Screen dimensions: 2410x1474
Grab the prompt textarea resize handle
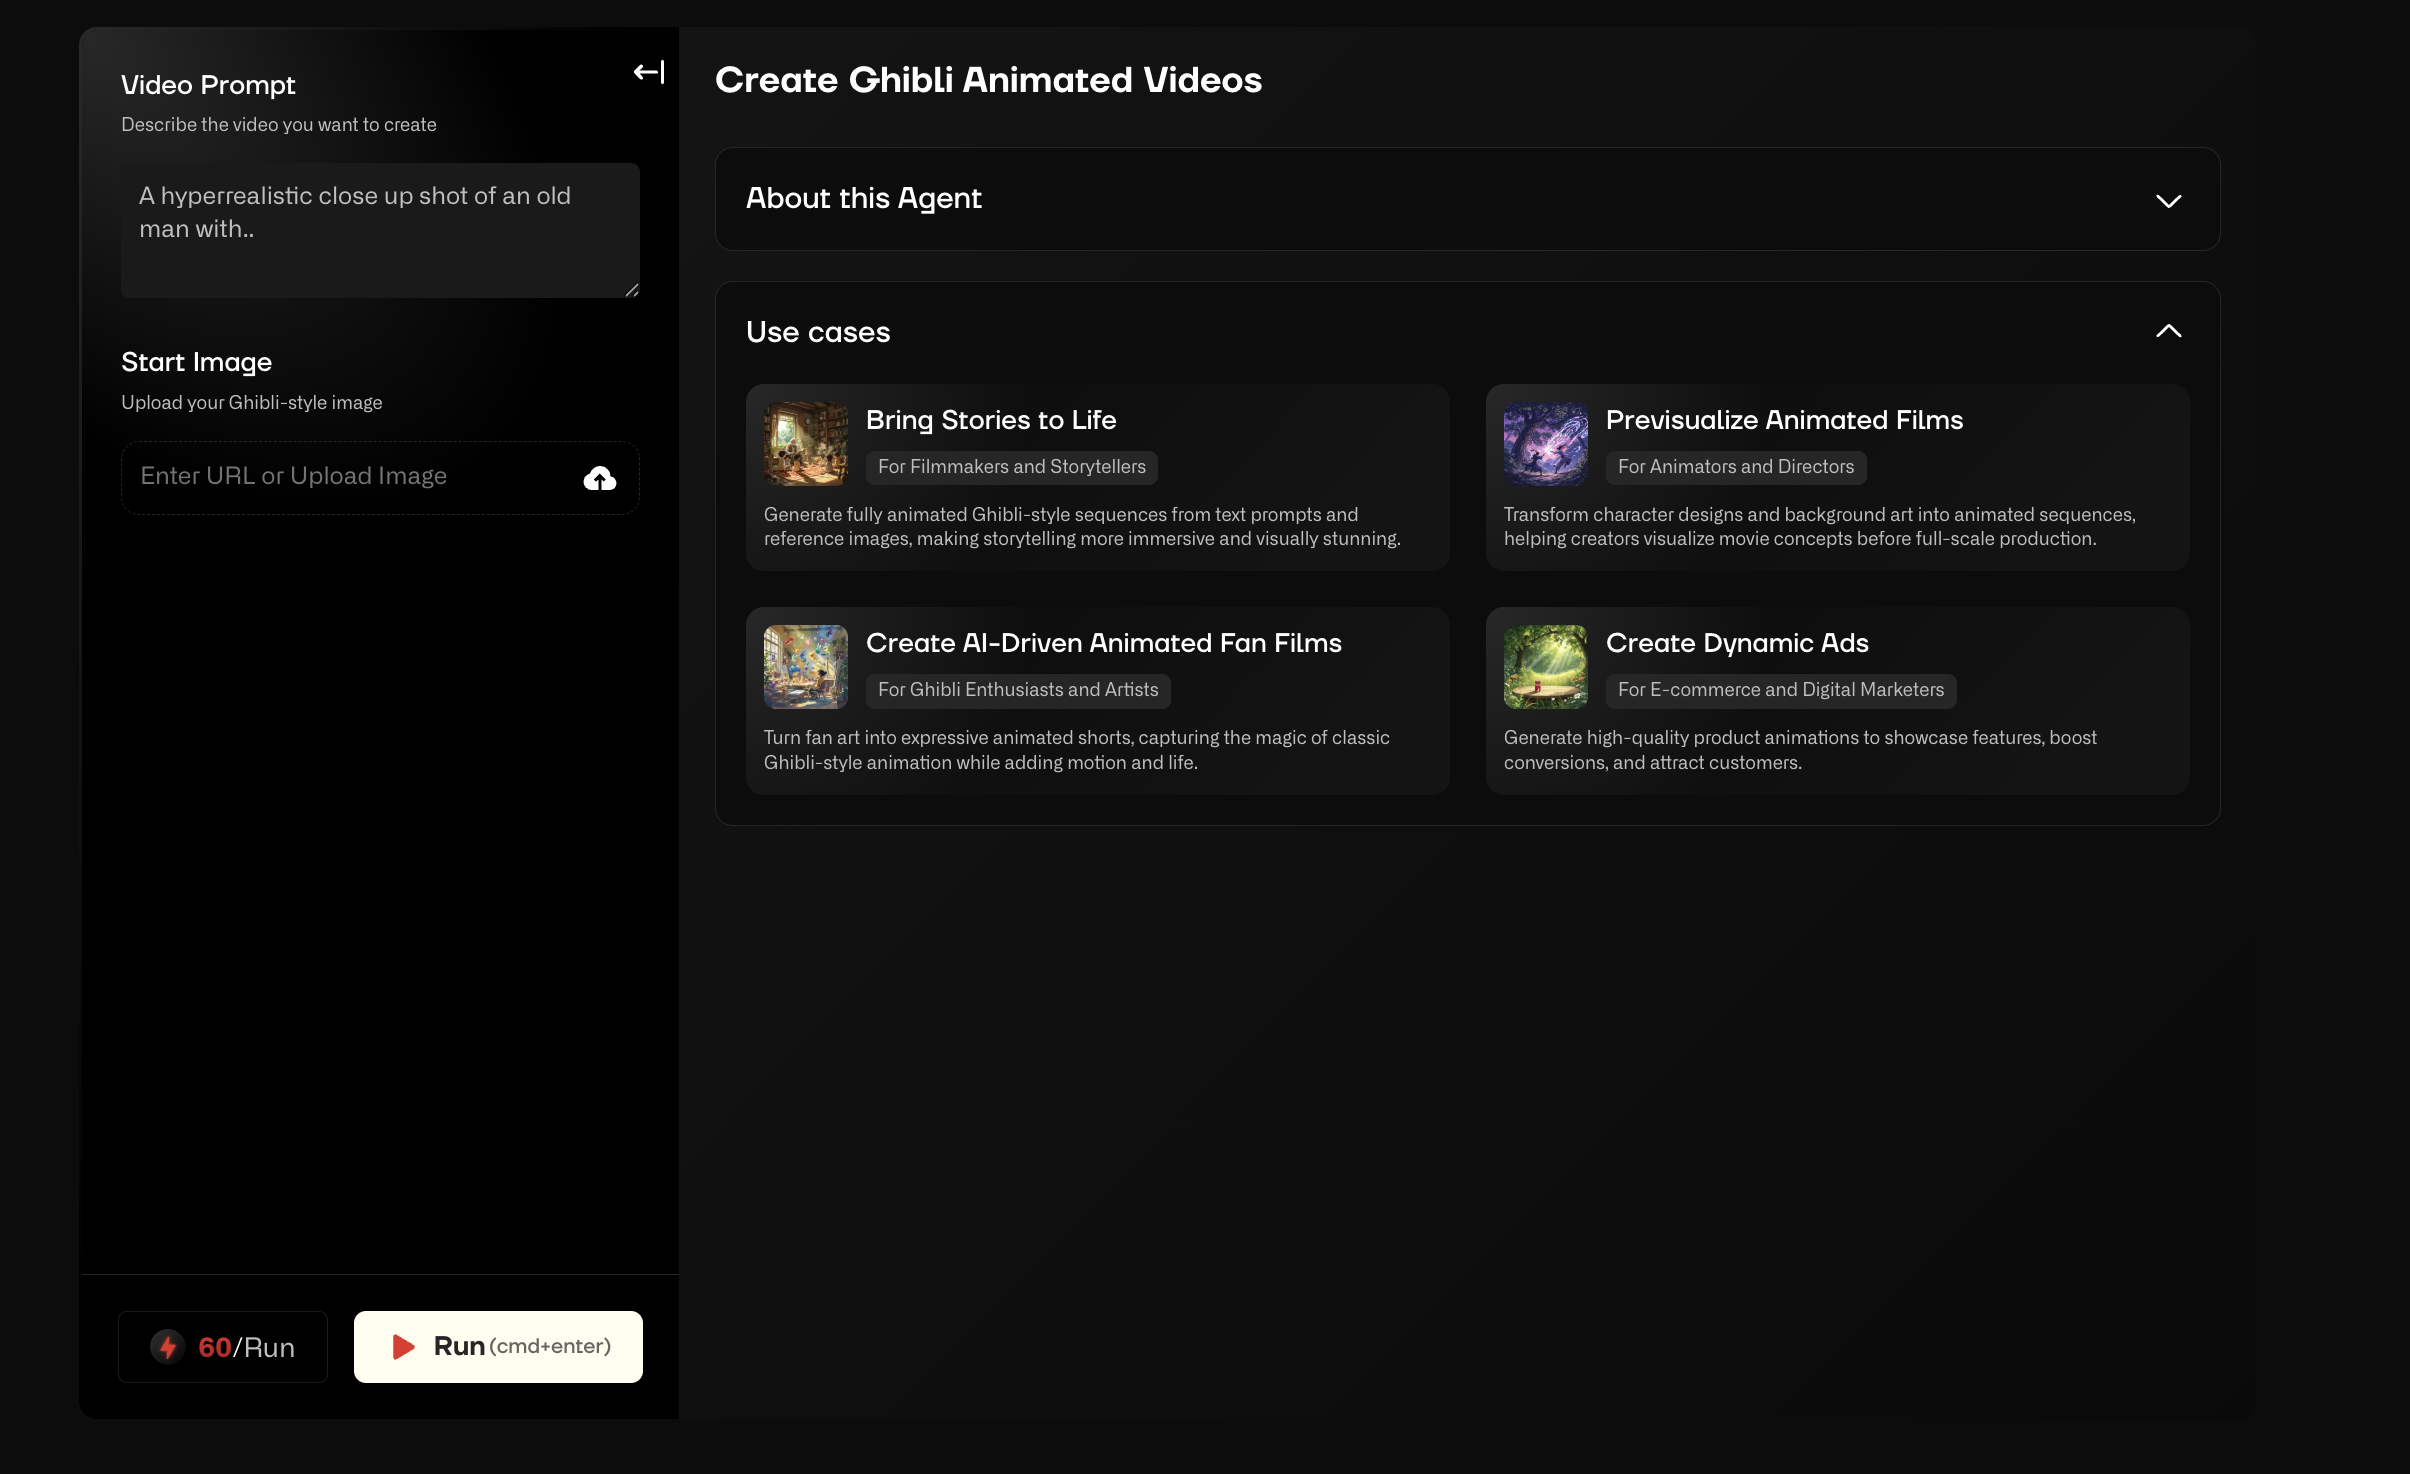click(x=632, y=290)
